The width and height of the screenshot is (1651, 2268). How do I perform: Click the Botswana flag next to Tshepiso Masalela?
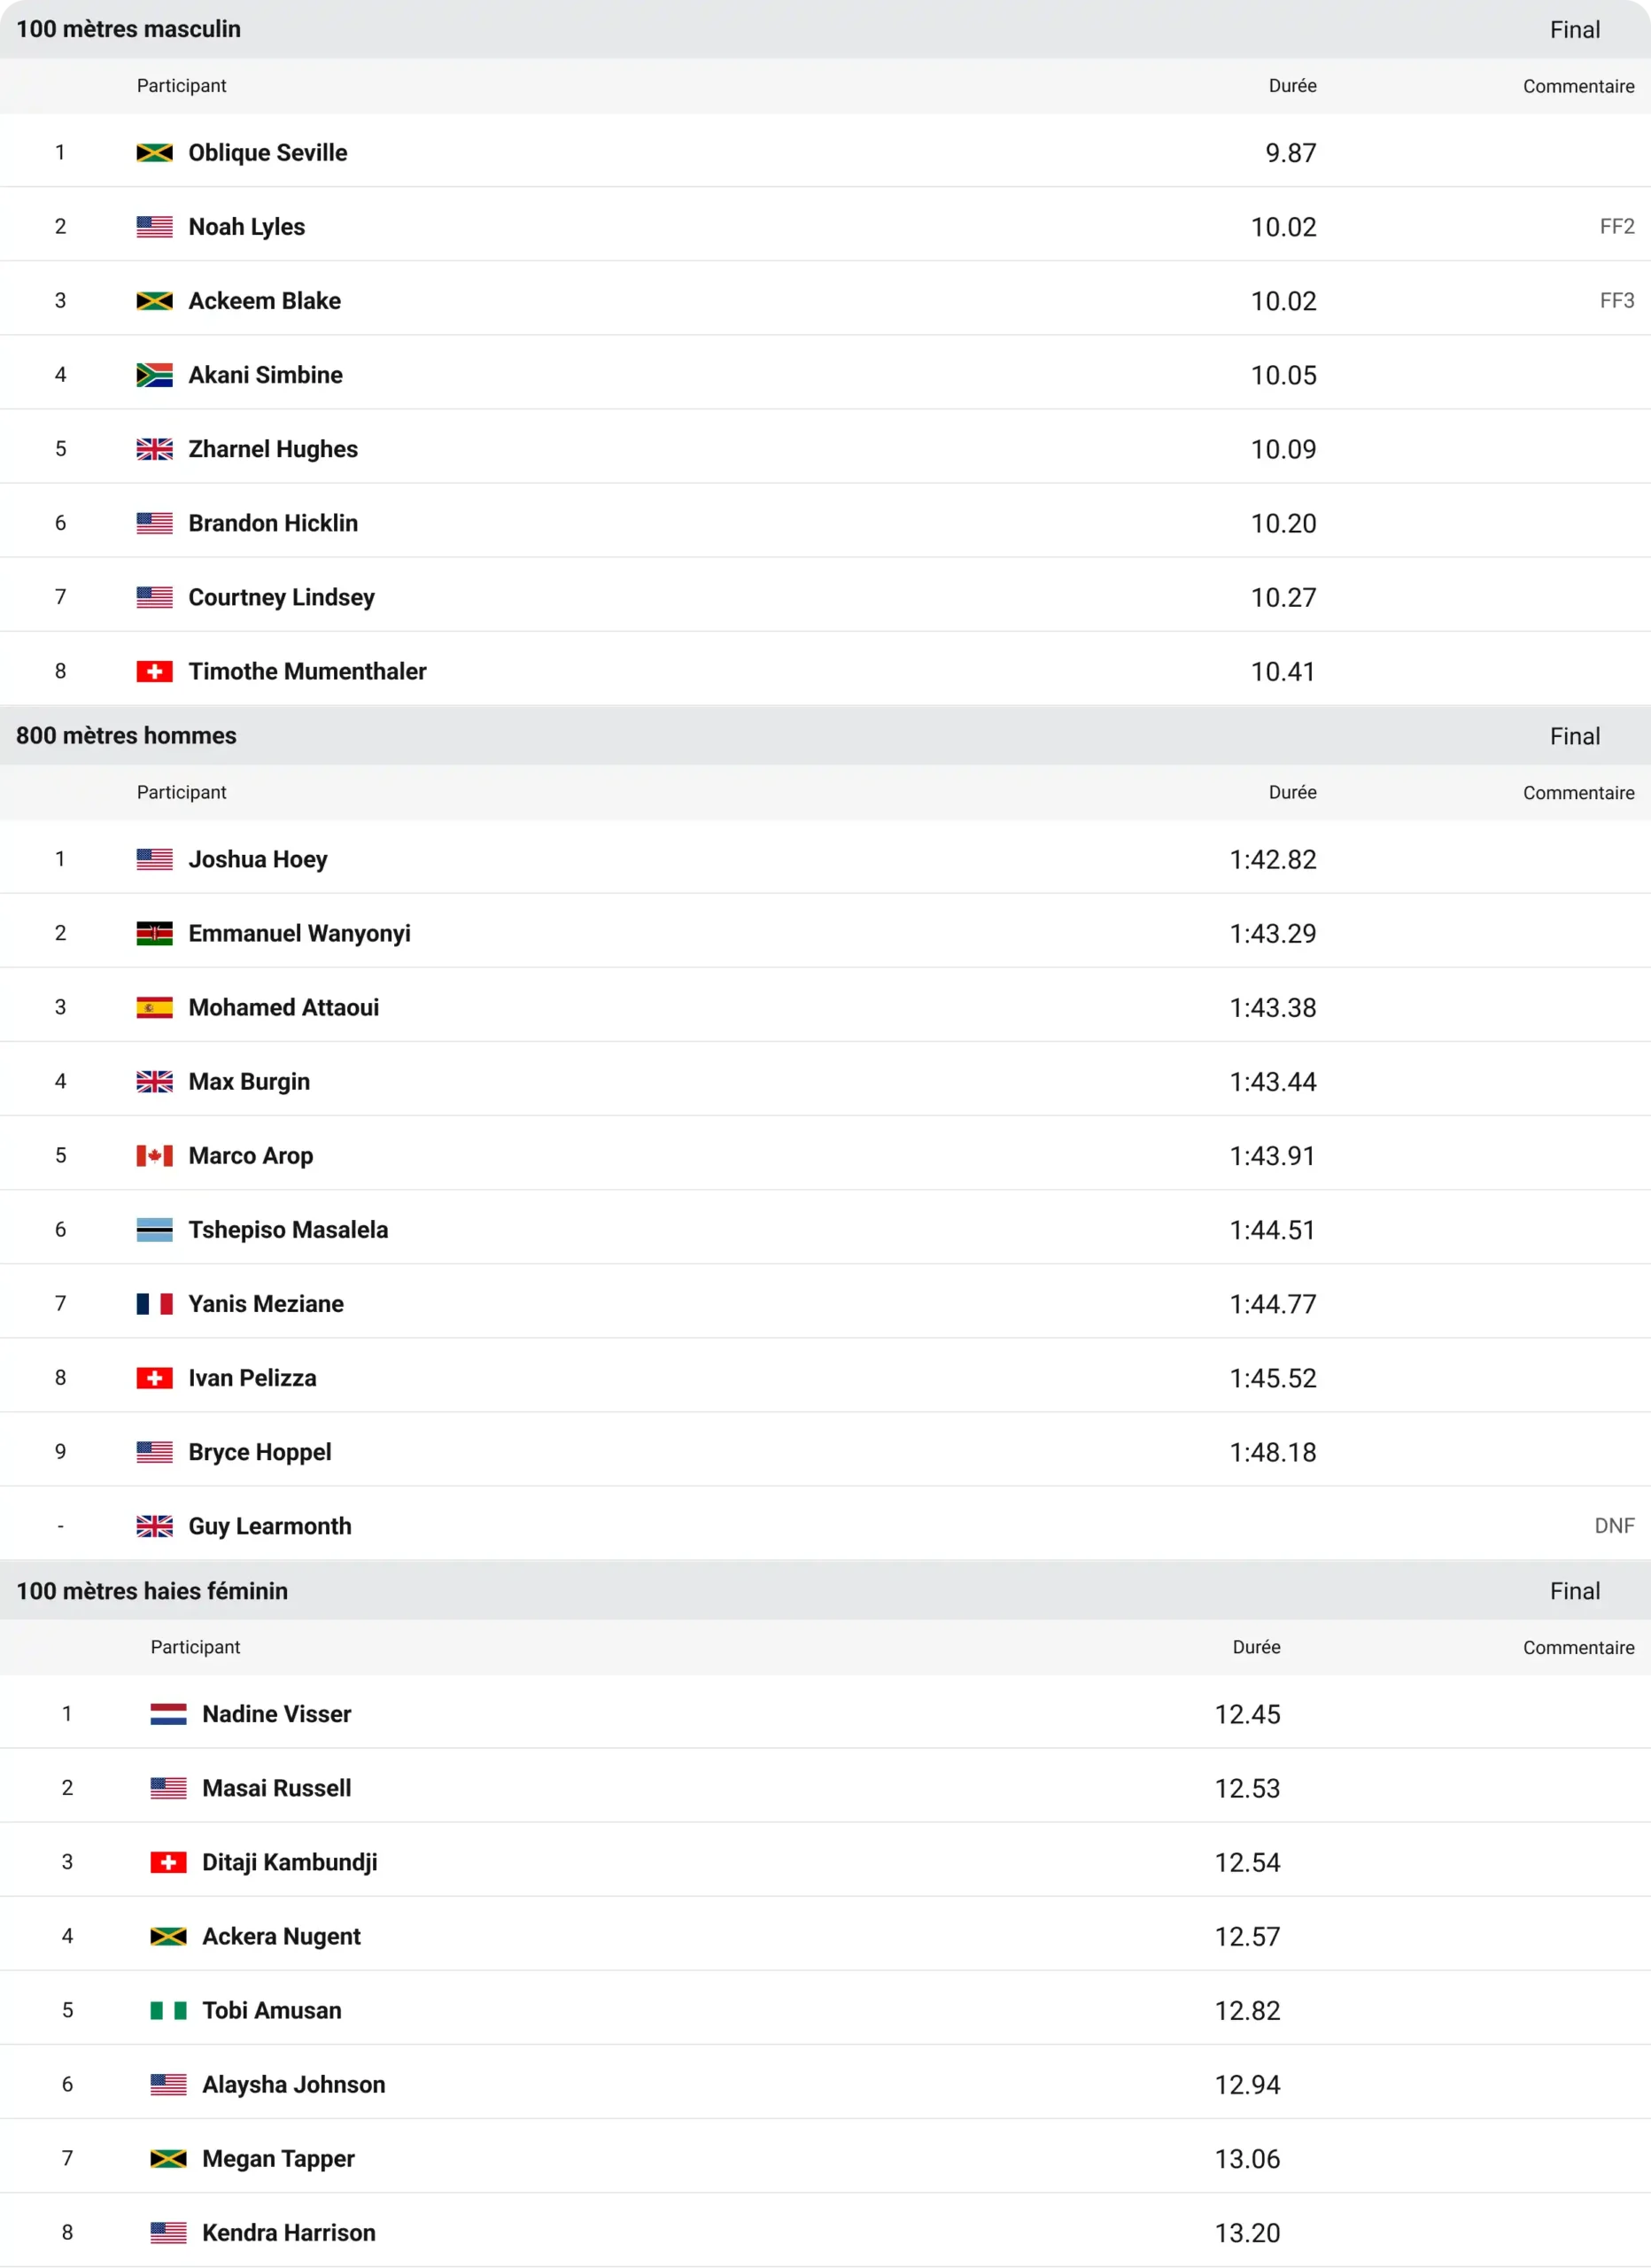154,1229
